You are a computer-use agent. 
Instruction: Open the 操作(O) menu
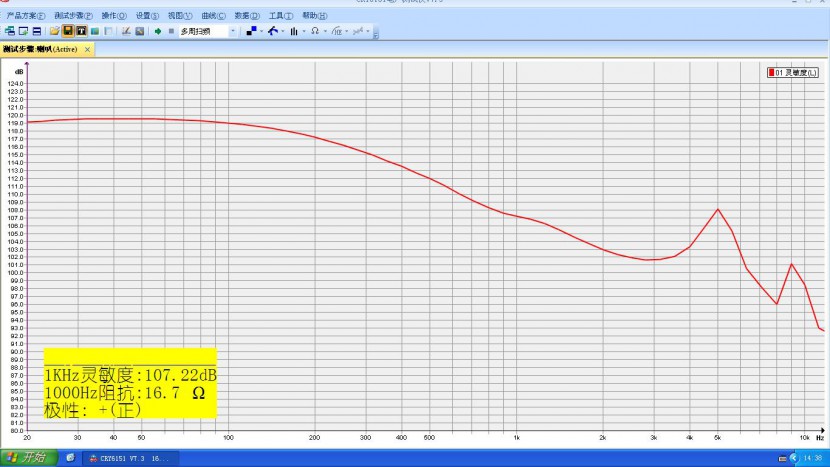pos(114,16)
